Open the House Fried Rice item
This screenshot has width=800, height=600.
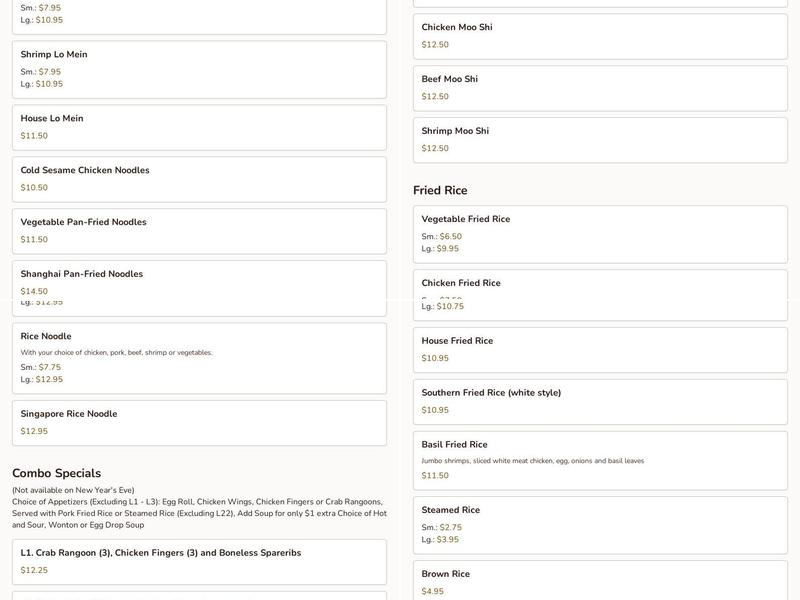(x=600, y=349)
